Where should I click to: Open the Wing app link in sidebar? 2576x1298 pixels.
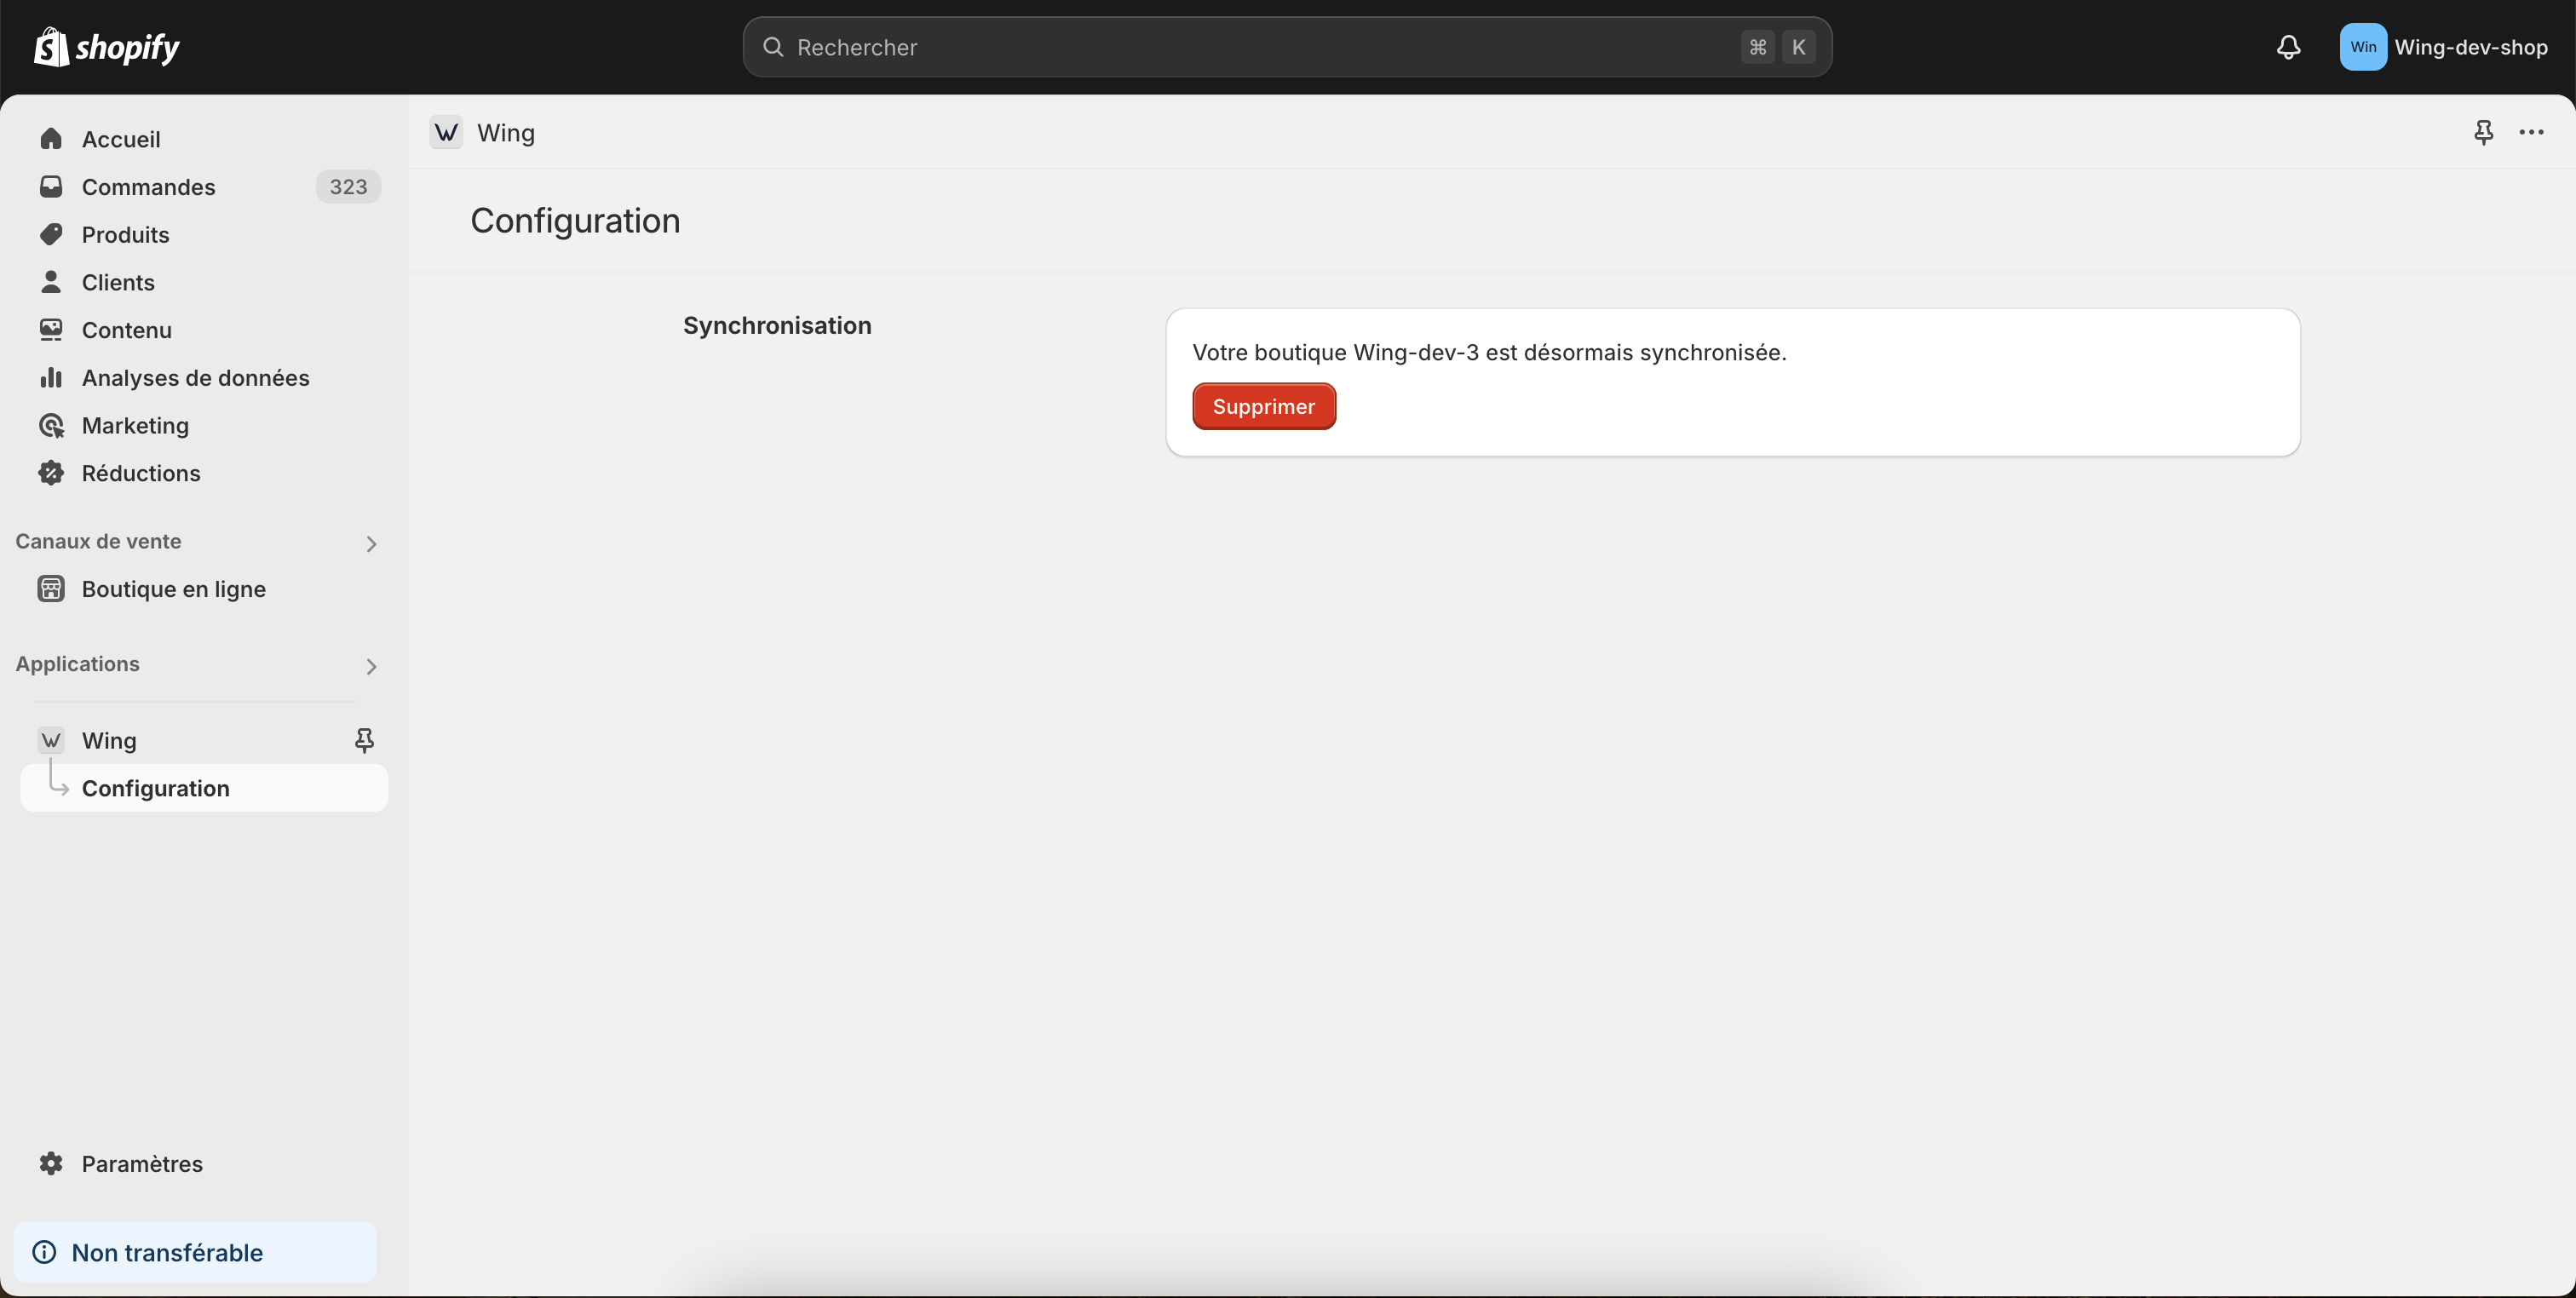click(109, 740)
